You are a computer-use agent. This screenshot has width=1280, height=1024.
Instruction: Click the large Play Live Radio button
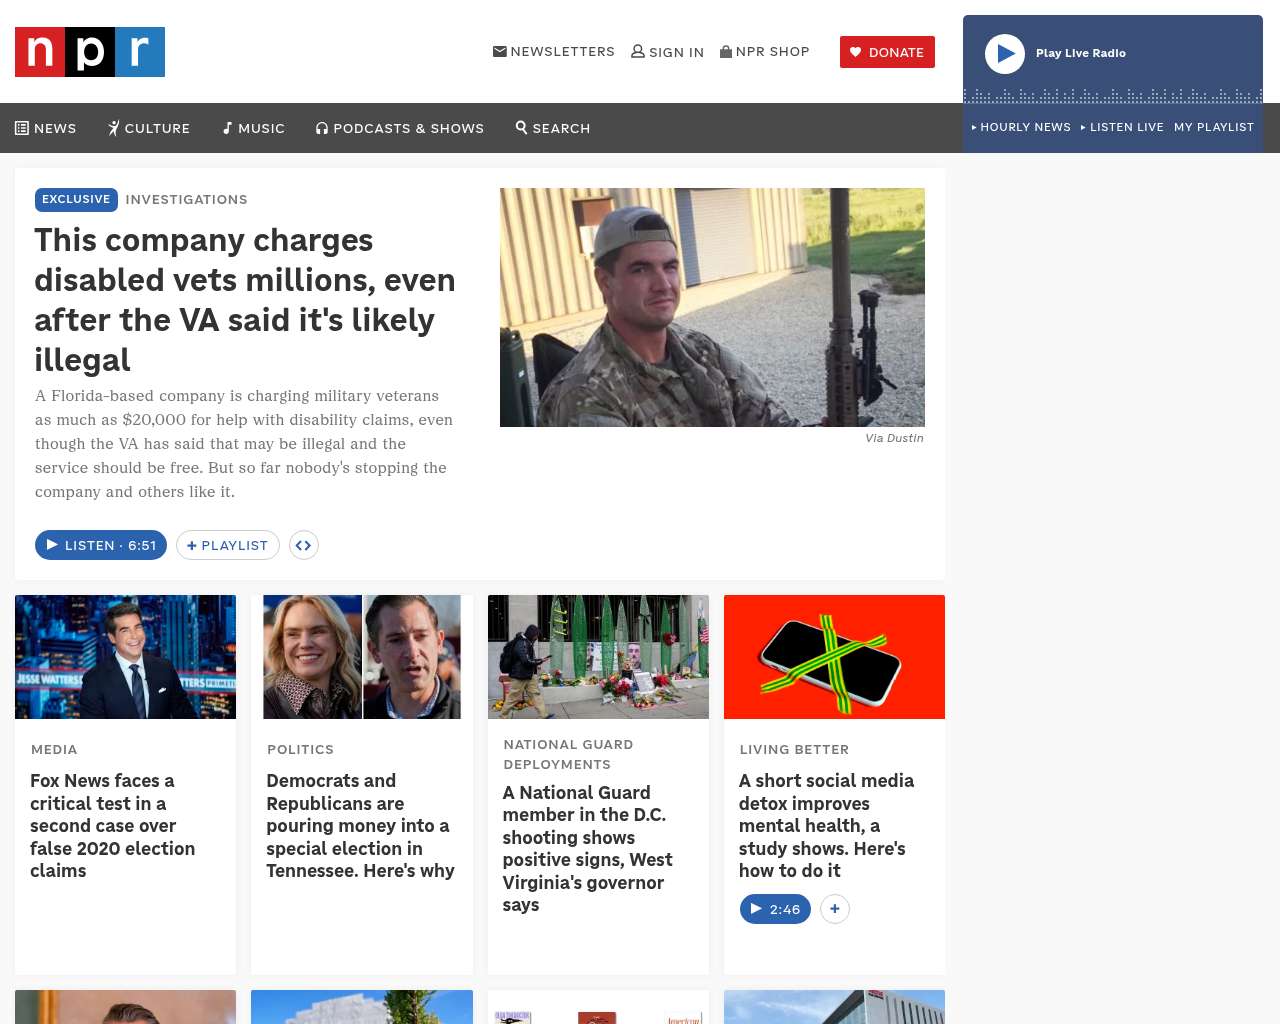(x=1005, y=54)
